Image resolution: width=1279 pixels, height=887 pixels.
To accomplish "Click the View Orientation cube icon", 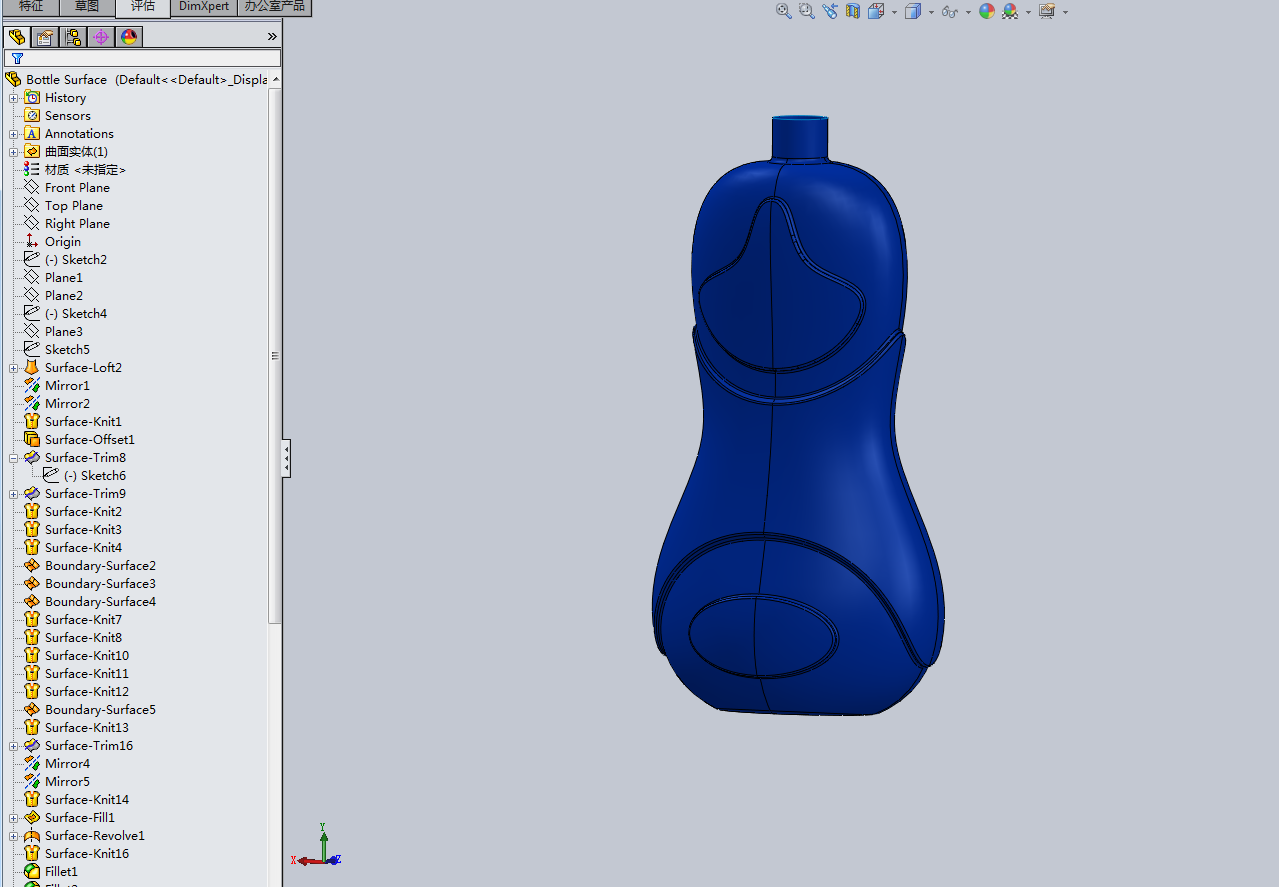I will [876, 11].
